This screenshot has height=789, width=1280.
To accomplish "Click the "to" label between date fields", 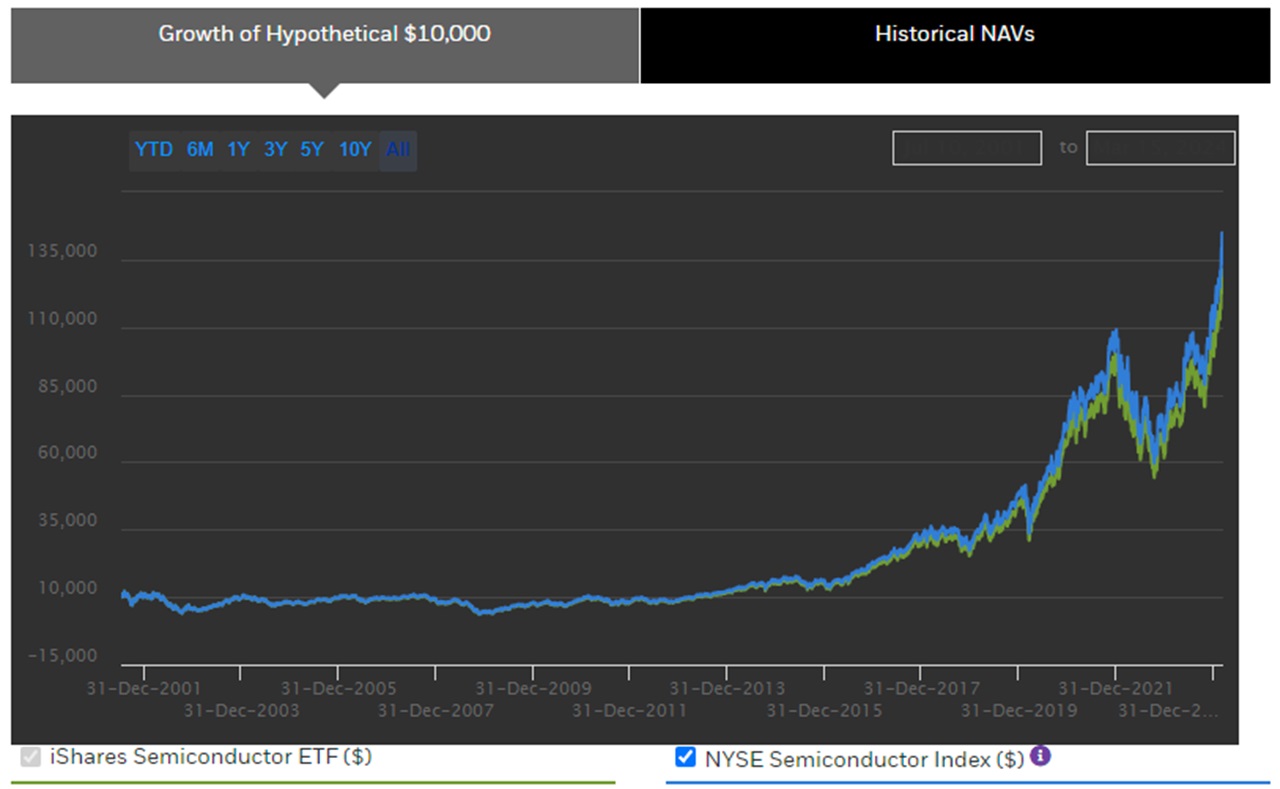I will coord(1069,148).
